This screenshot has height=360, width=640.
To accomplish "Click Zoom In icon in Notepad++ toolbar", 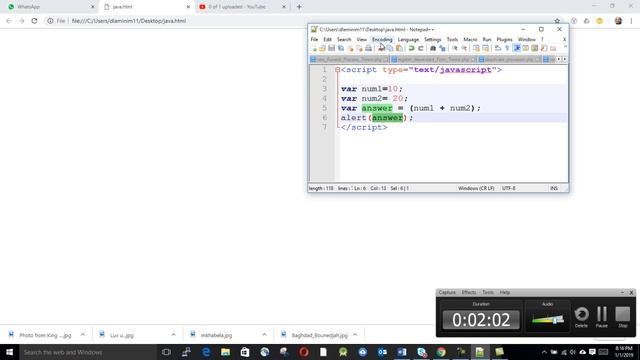I will point(455,49).
